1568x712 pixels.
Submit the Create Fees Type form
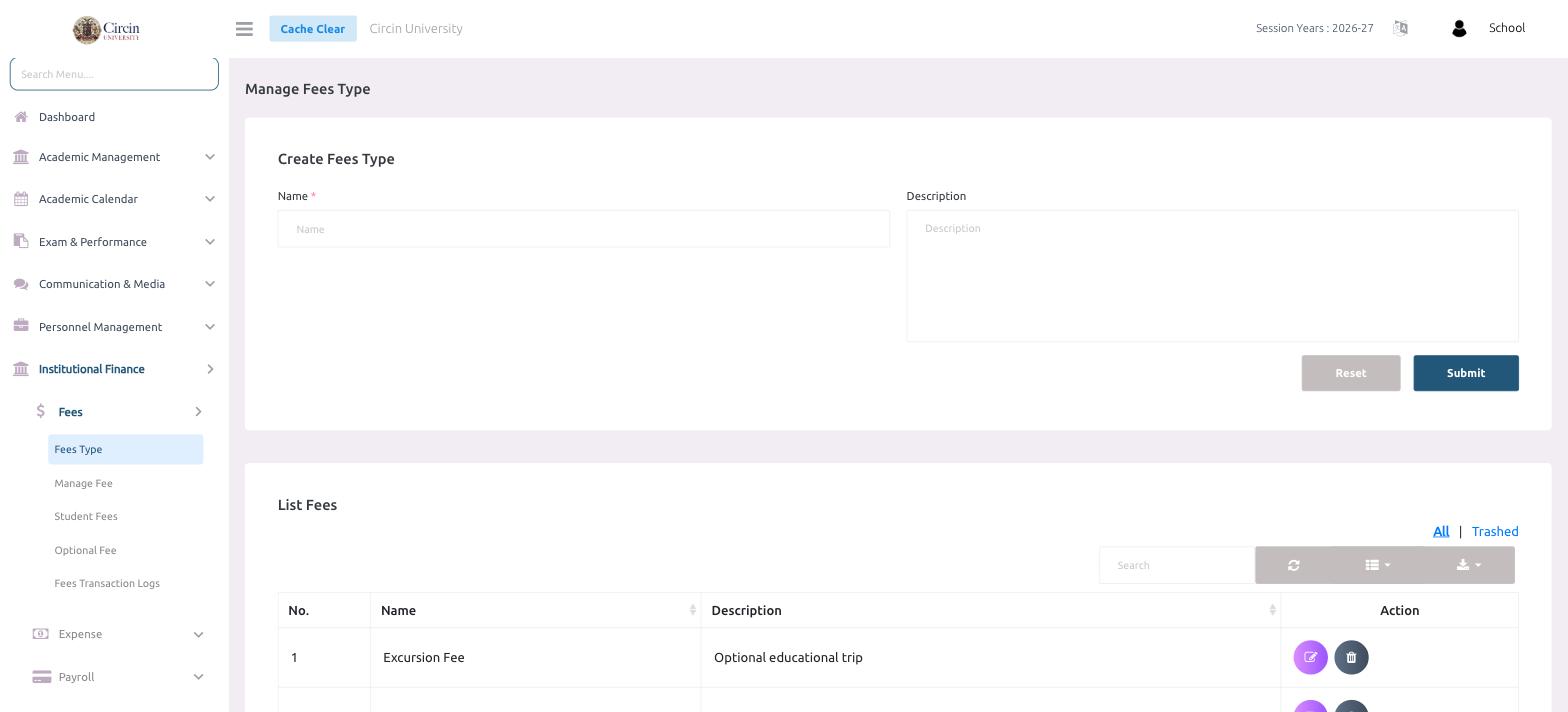[1465, 373]
